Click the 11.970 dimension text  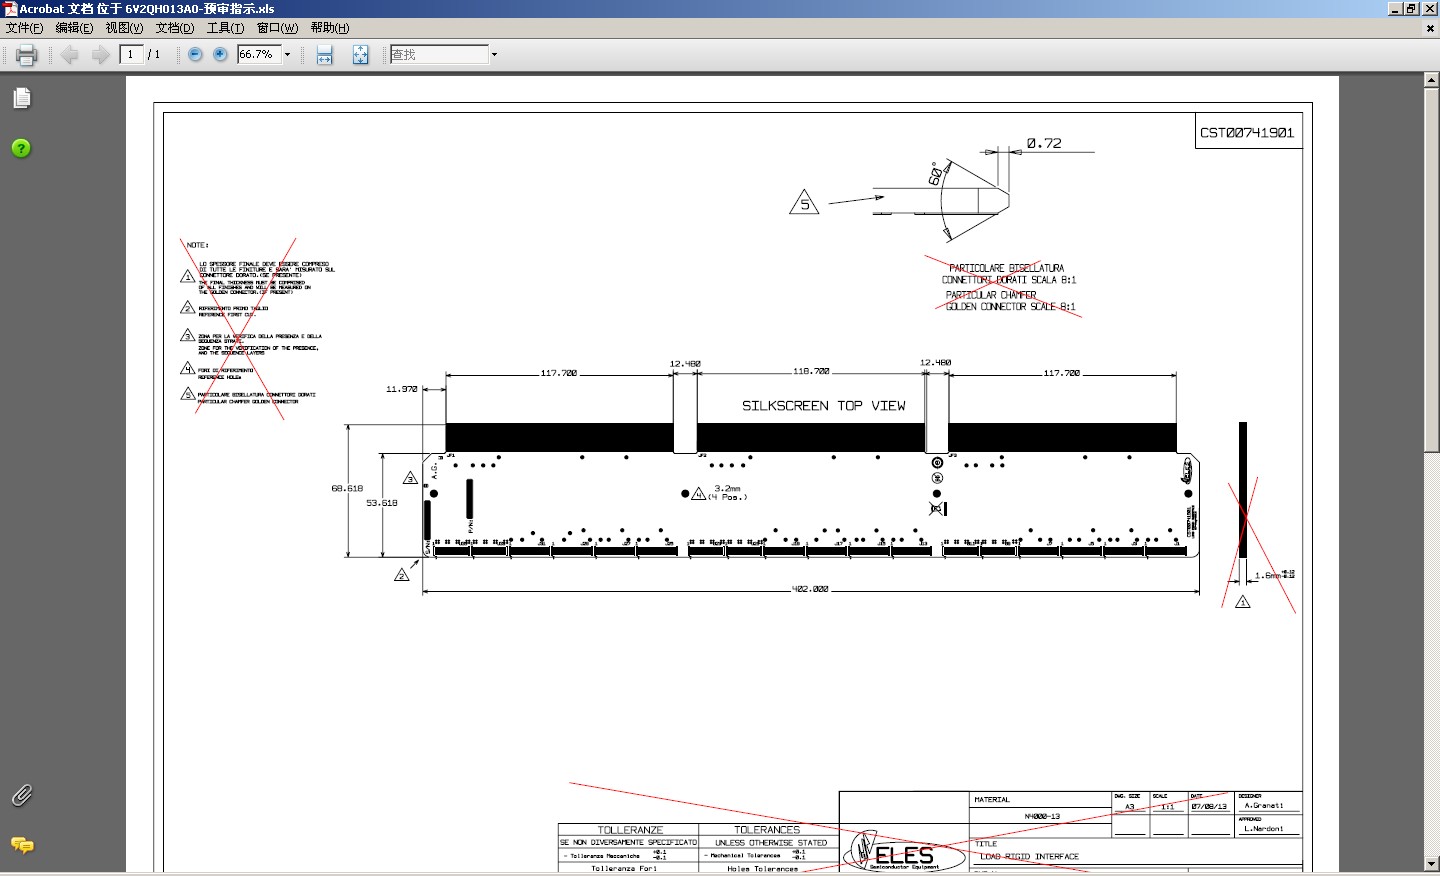[402, 389]
